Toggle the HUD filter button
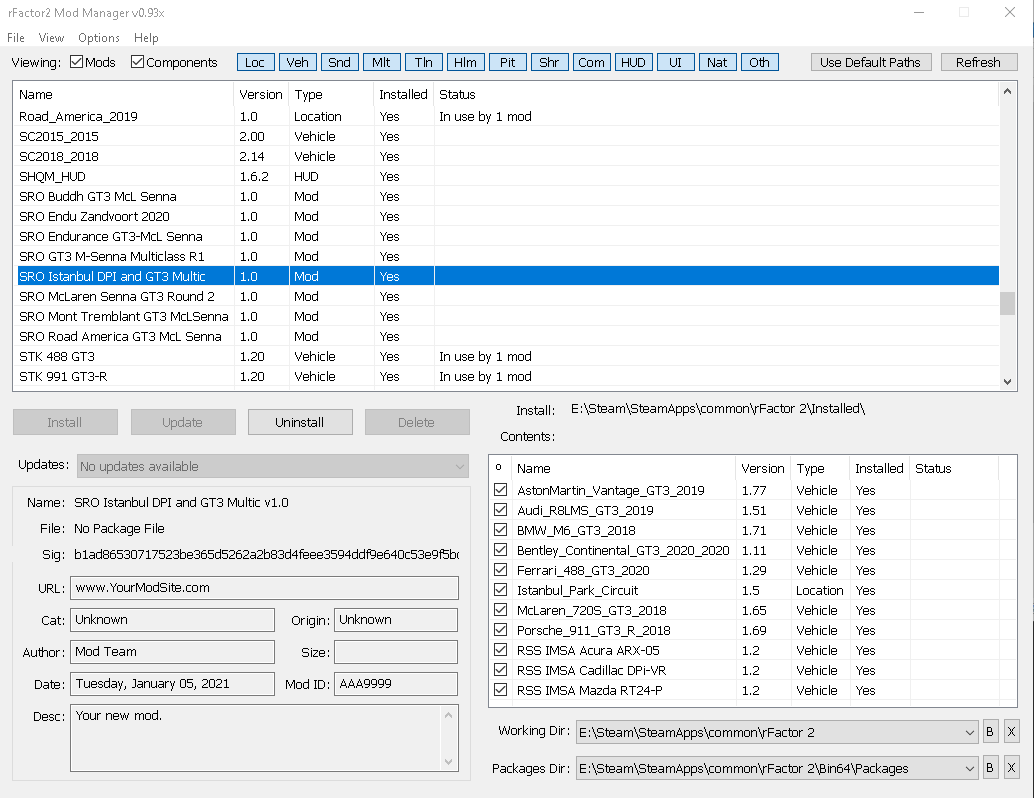The height and width of the screenshot is (798, 1034). click(x=633, y=62)
